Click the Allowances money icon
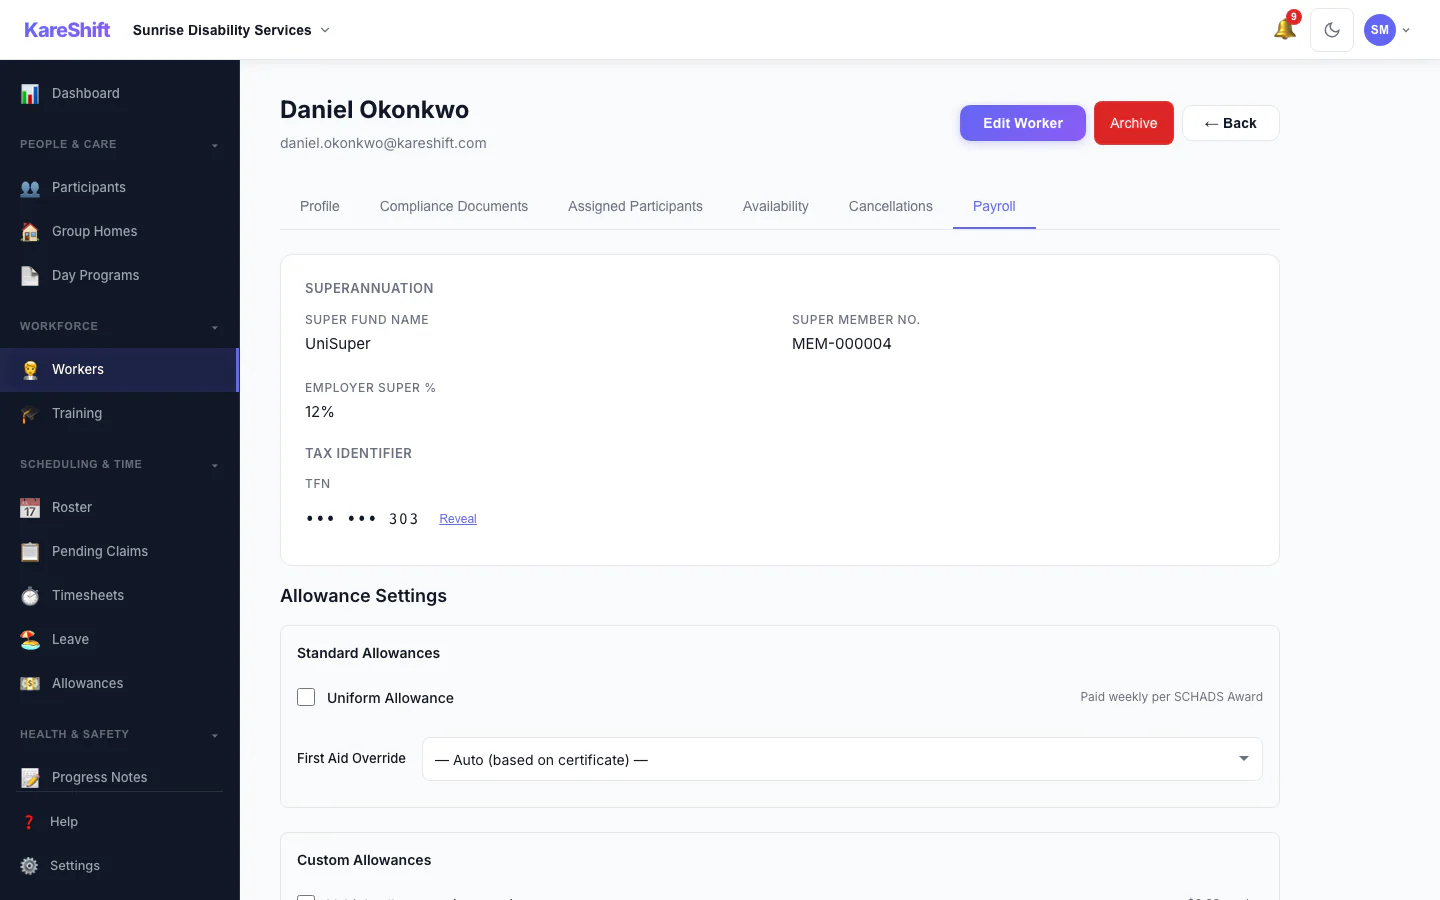Screen dimensions: 1440x900 click(x=30, y=684)
